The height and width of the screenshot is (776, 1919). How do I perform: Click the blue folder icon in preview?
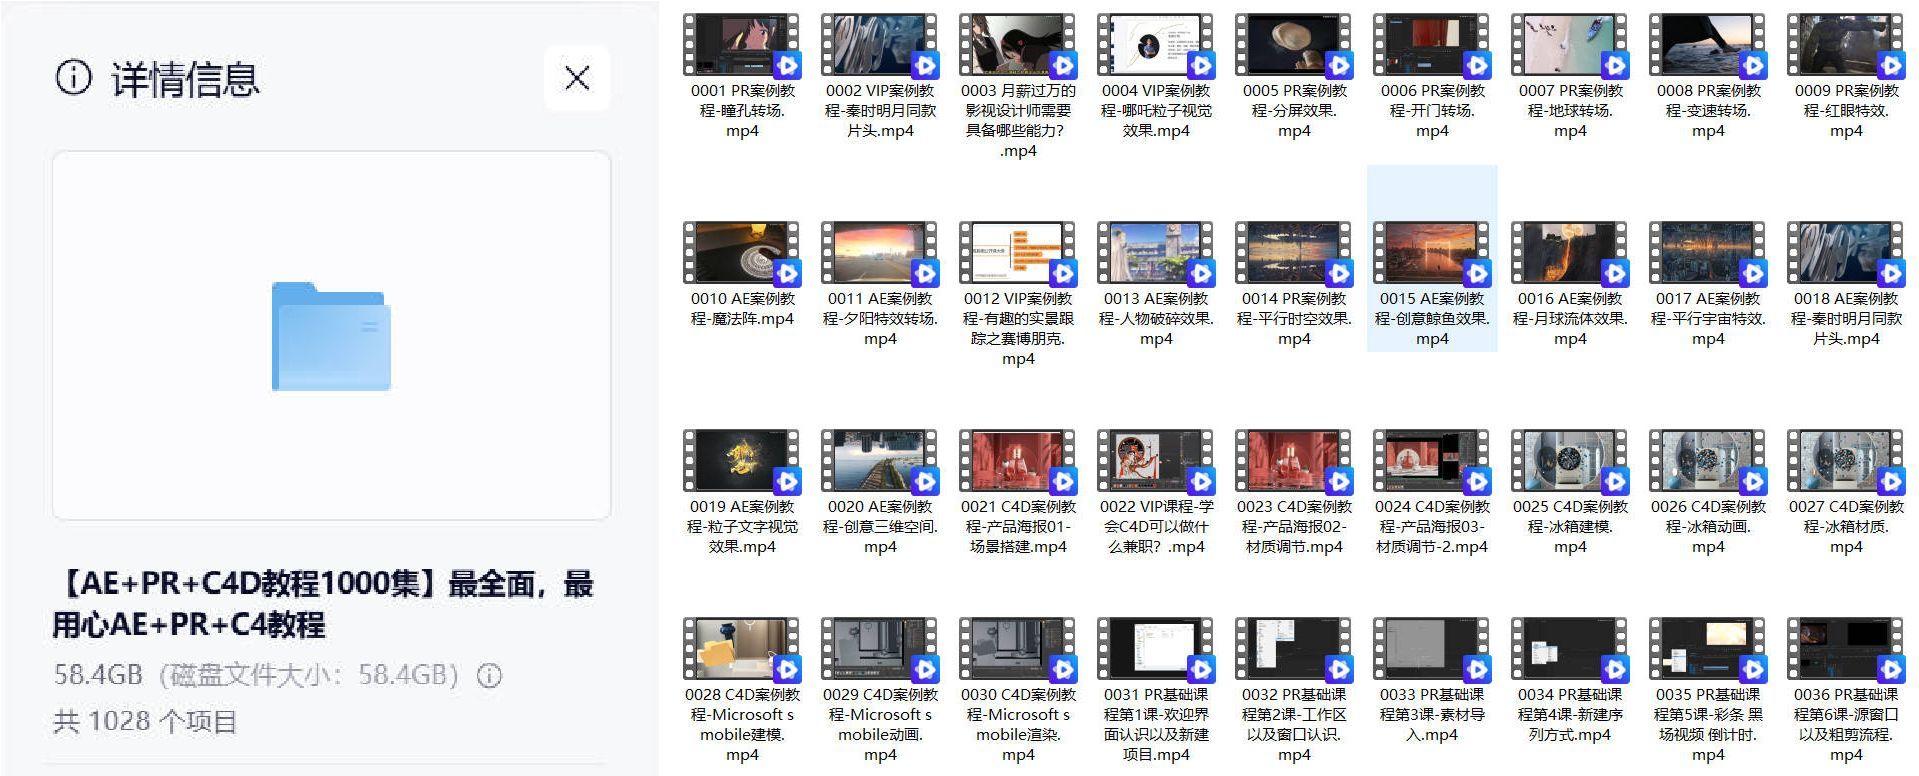tap(331, 337)
